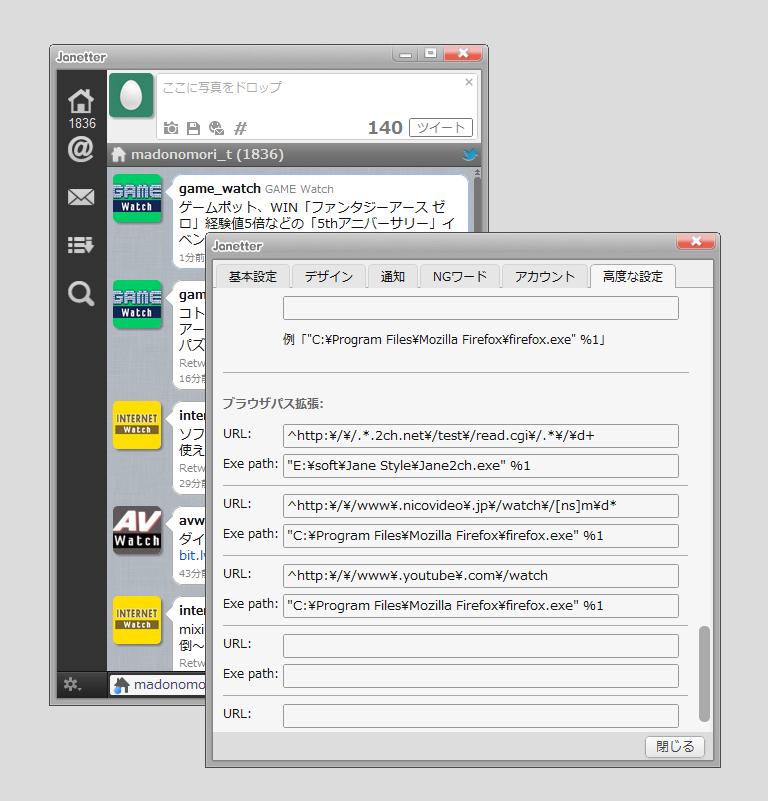Click the fourth empty URL field
The width and height of the screenshot is (768, 801).
tap(481, 646)
